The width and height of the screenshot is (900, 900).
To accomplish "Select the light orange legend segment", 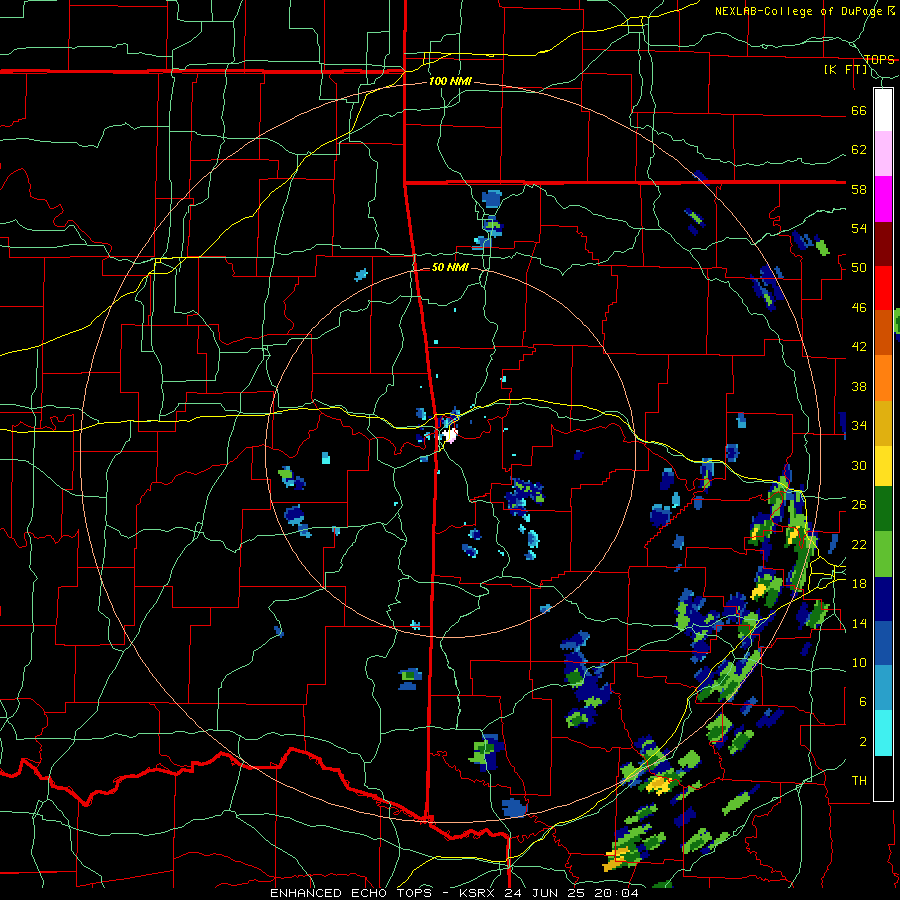I will (x=883, y=378).
